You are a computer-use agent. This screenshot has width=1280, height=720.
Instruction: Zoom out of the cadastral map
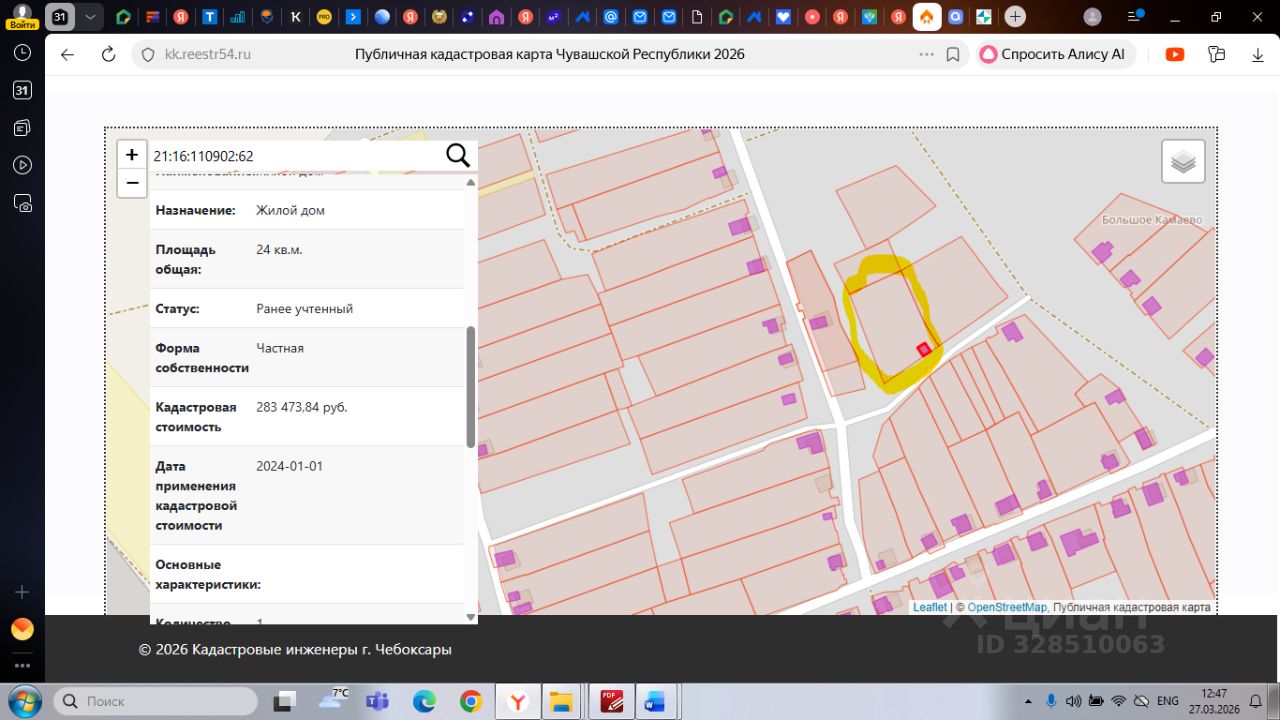132,183
